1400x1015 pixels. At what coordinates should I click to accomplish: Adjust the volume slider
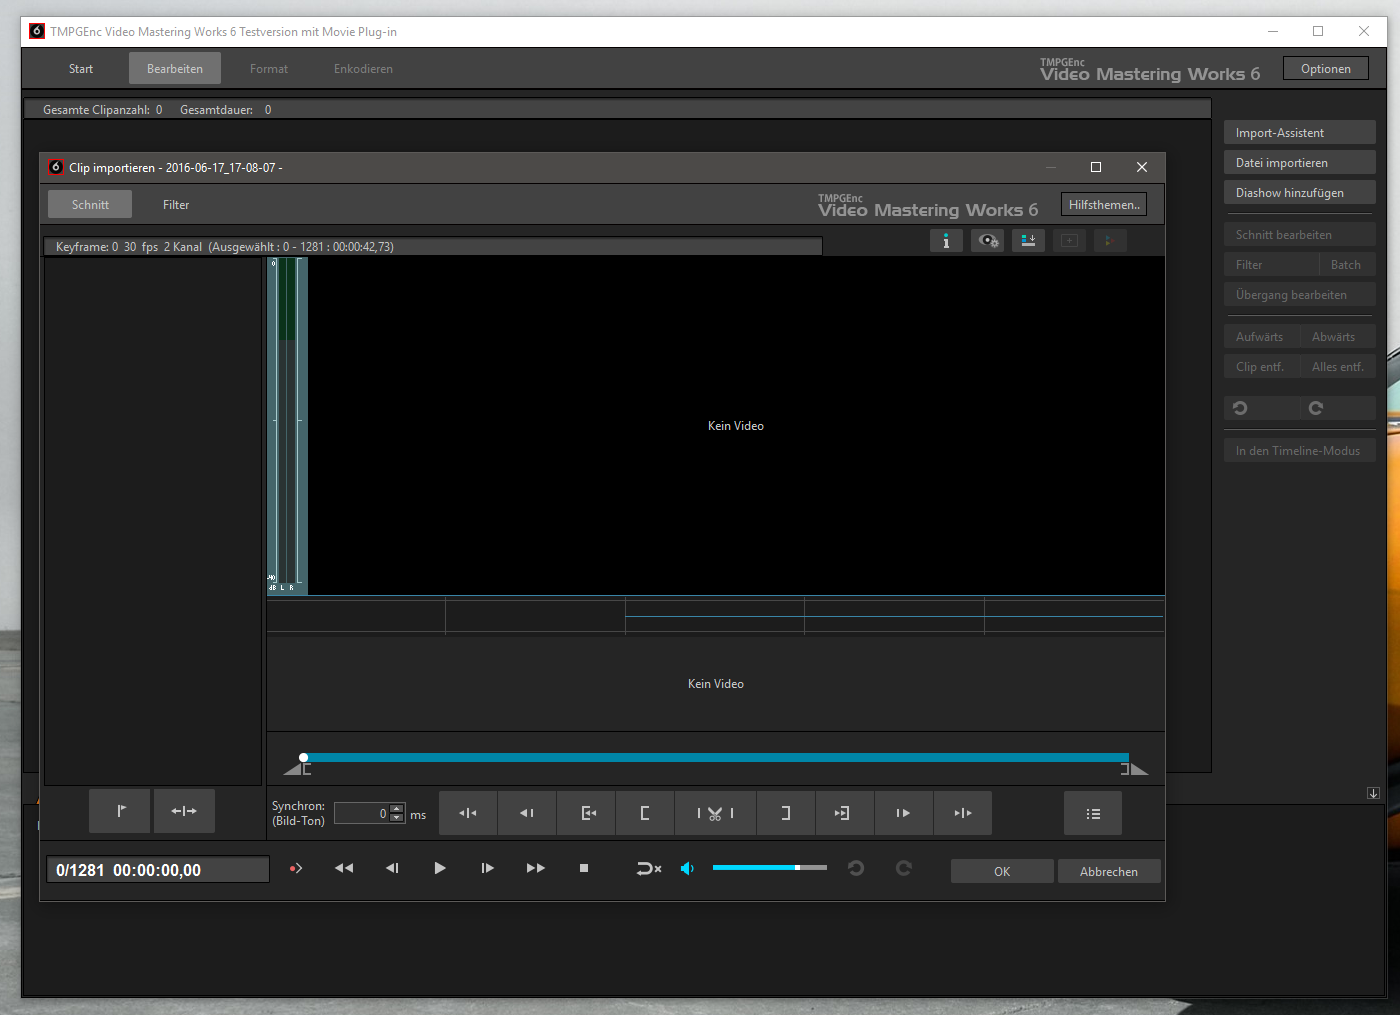770,867
